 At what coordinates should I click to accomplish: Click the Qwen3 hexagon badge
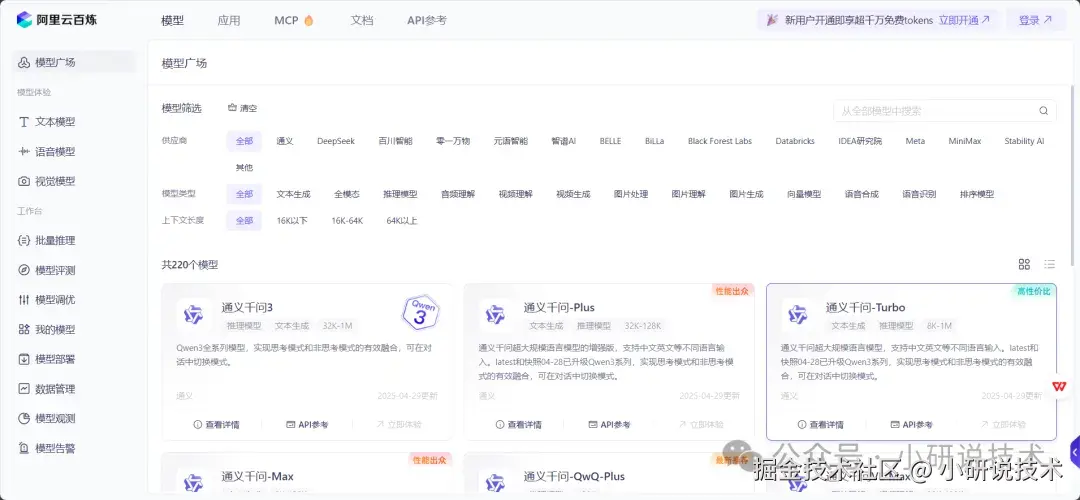(x=420, y=313)
